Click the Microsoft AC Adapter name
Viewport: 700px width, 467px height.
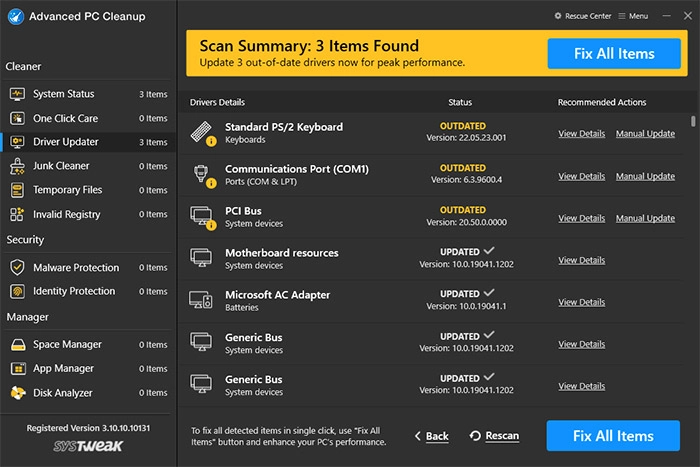pos(277,295)
